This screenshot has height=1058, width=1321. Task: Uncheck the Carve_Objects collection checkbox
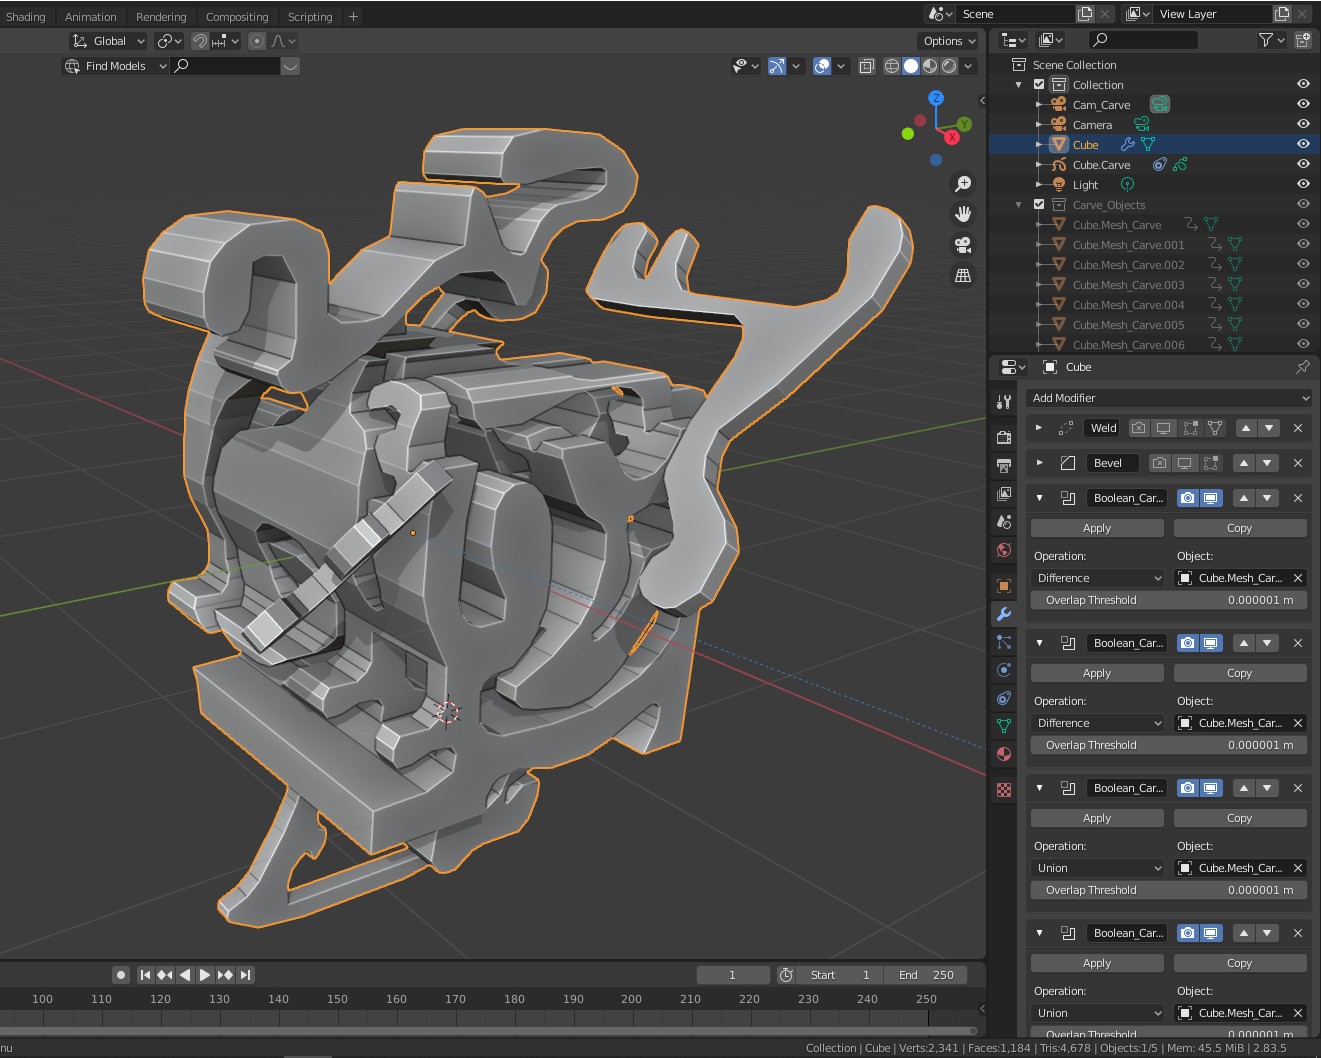pos(1039,205)
